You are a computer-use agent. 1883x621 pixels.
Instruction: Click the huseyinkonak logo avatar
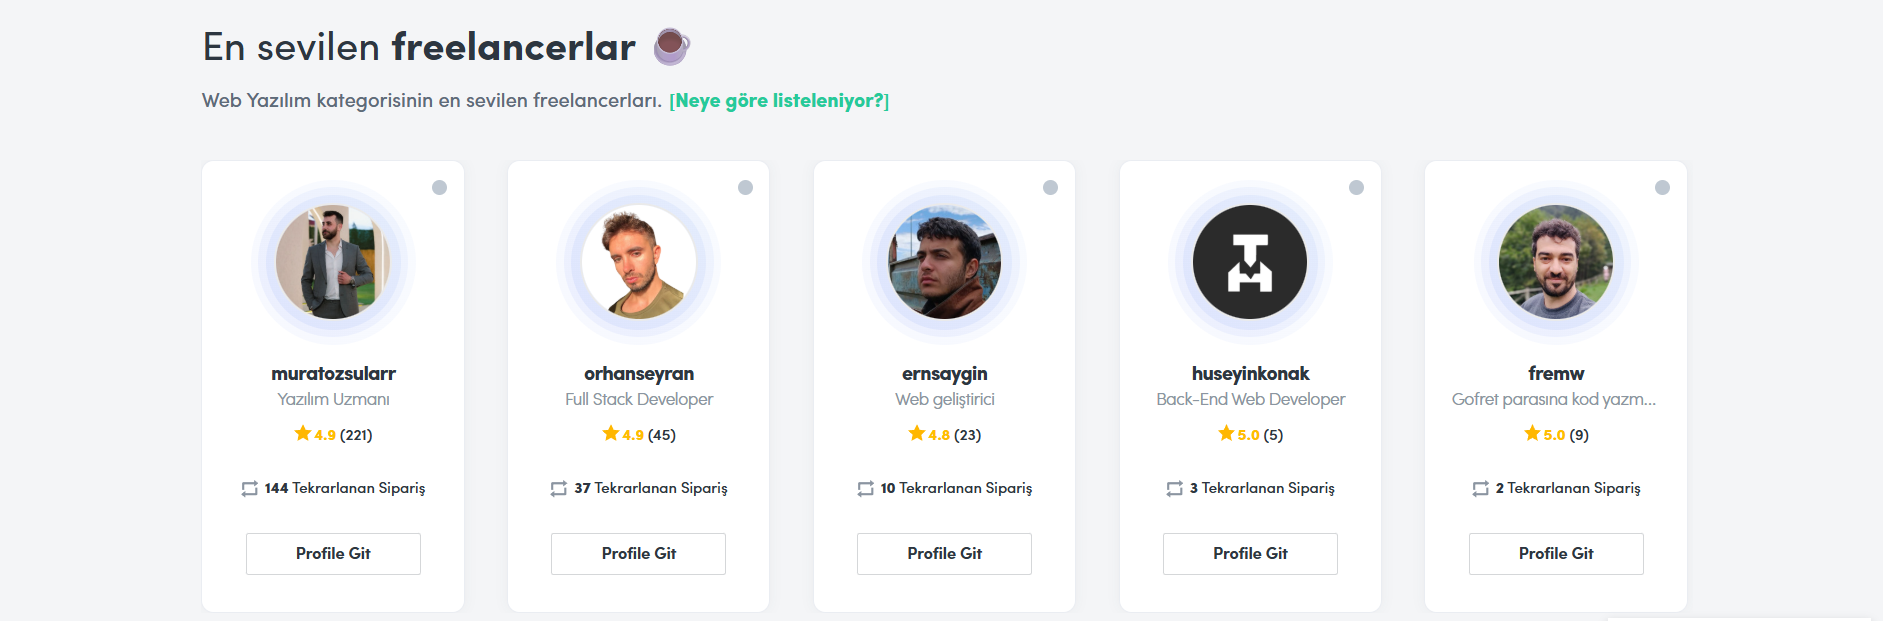1250,262
